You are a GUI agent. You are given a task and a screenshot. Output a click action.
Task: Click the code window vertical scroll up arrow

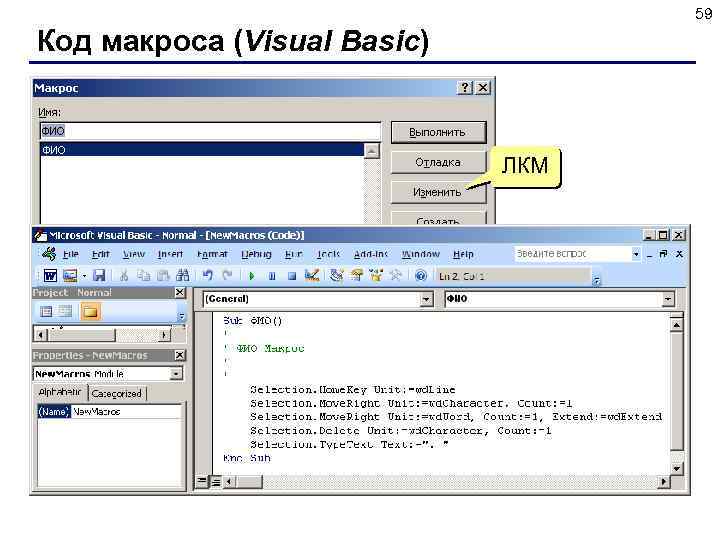676,325
